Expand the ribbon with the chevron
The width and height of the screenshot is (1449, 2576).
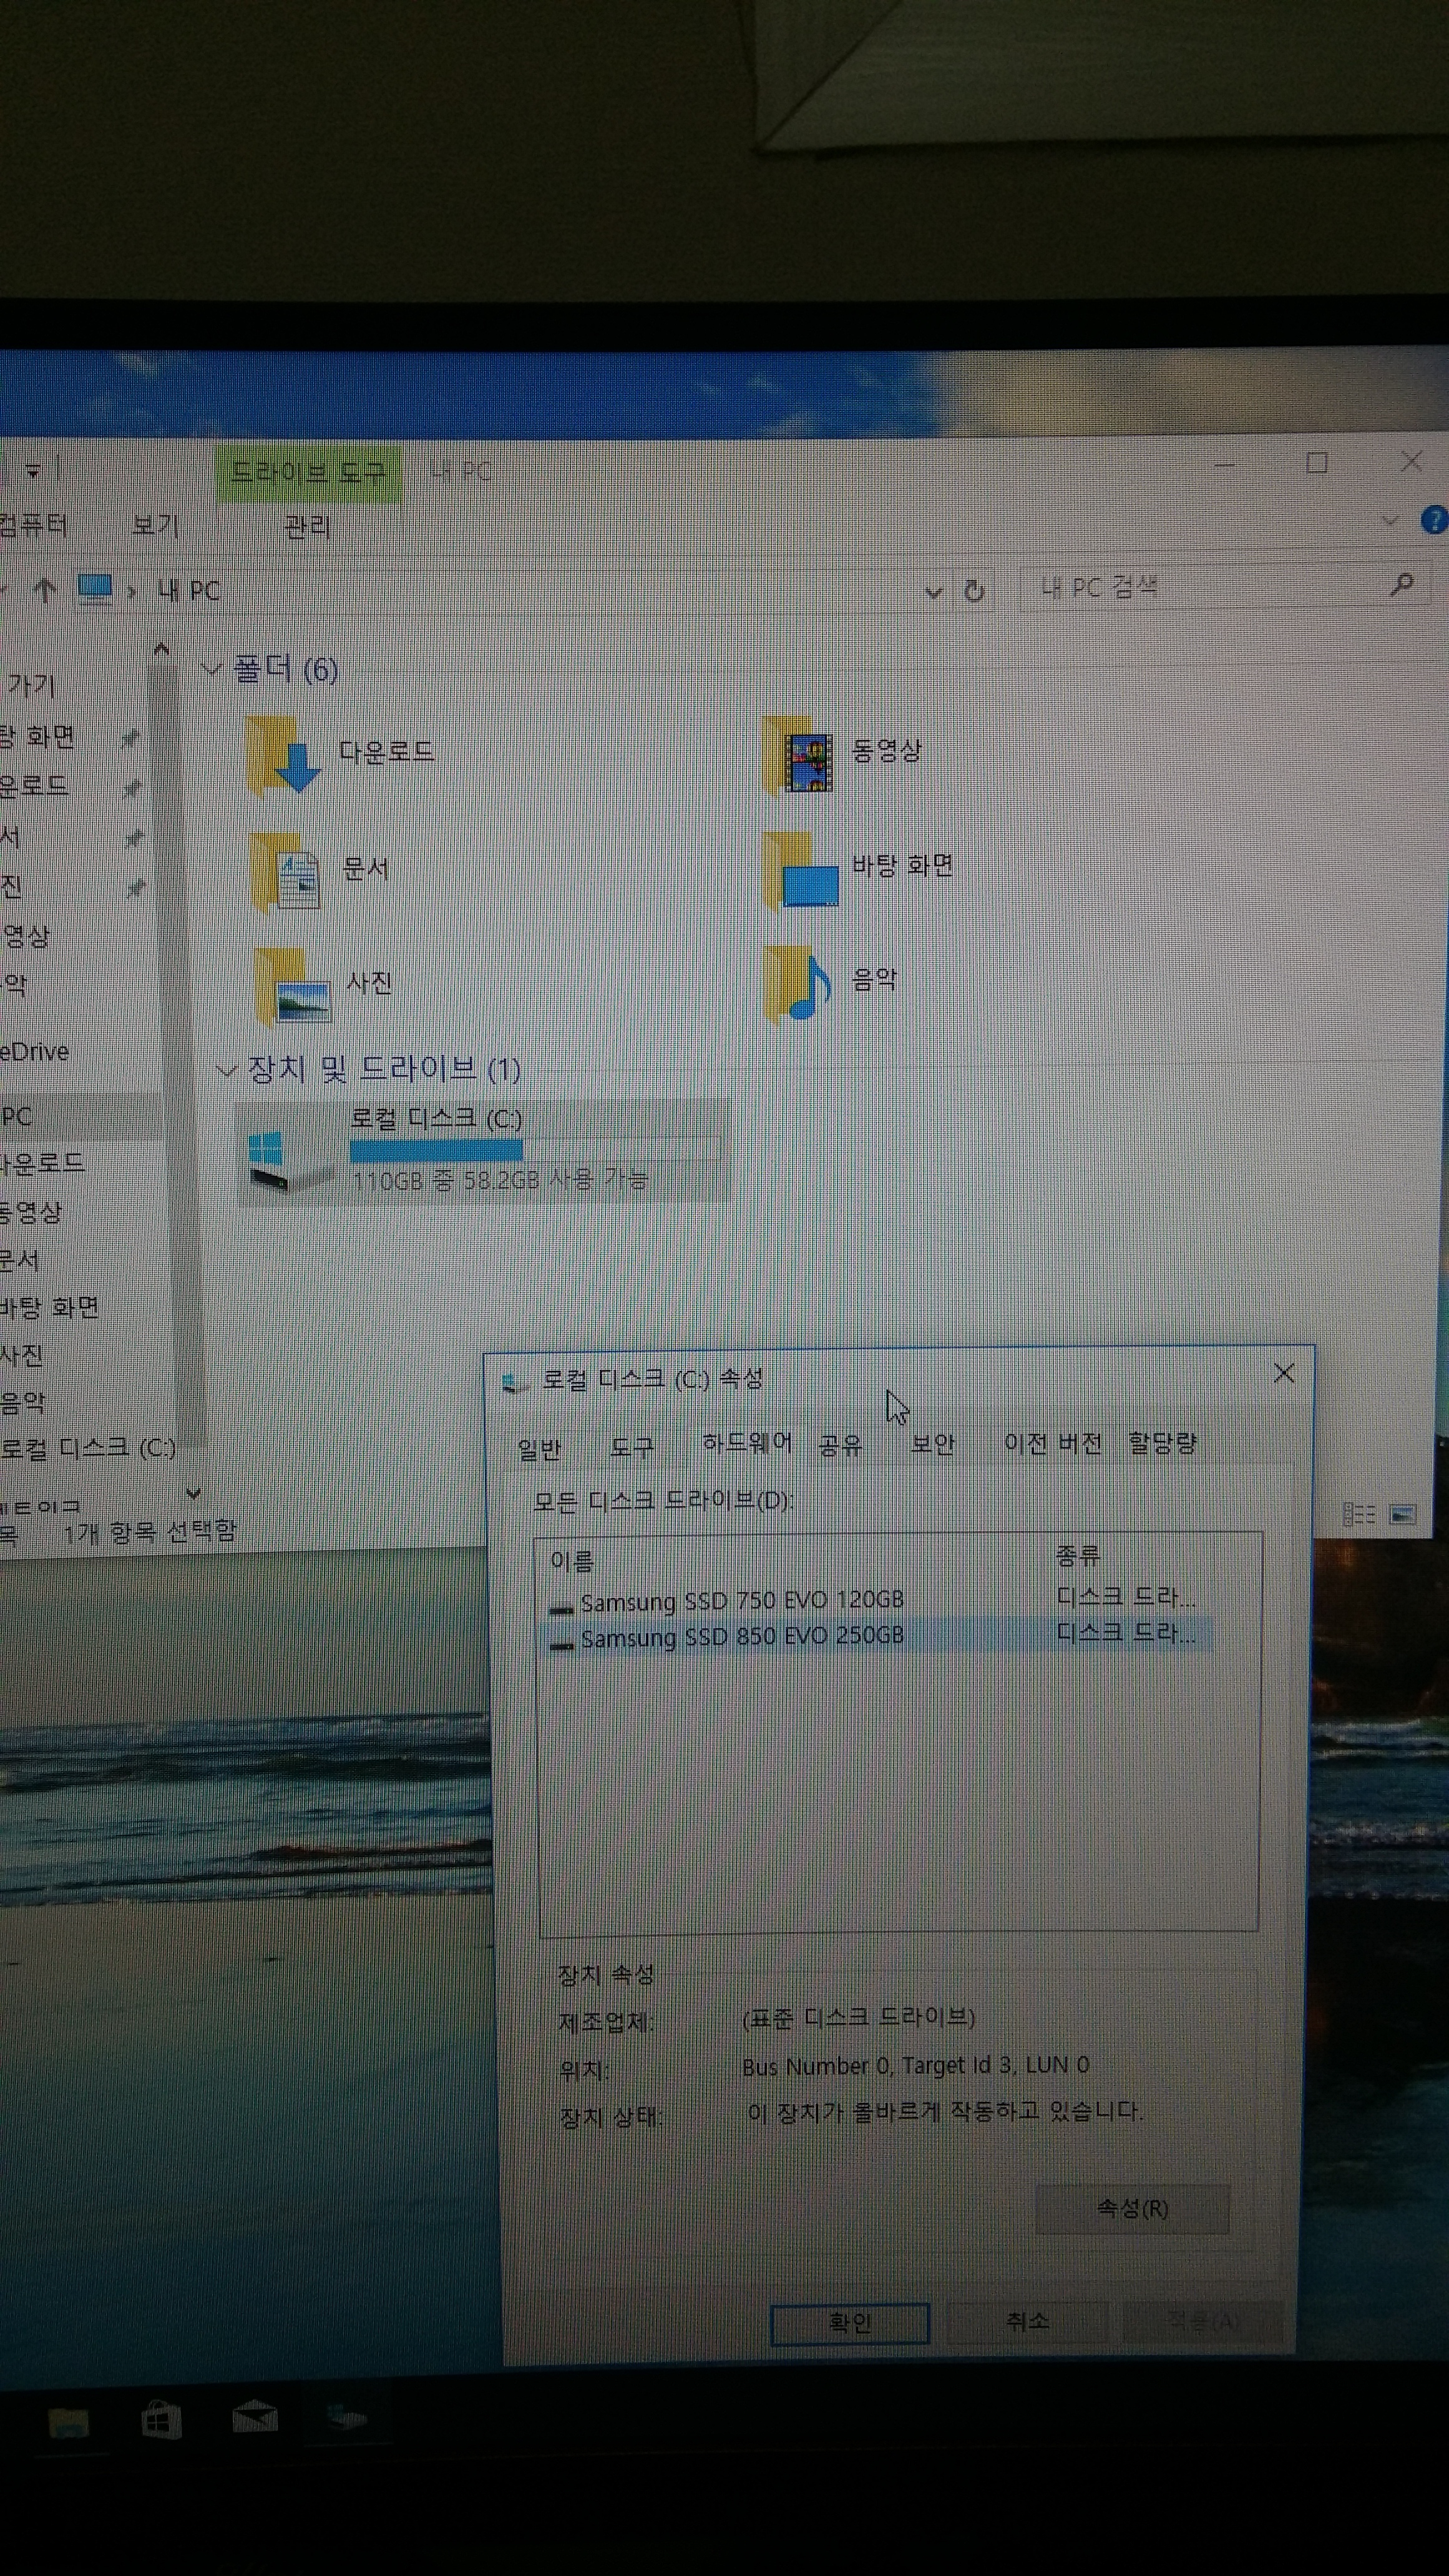click(x=1389, y=520)
